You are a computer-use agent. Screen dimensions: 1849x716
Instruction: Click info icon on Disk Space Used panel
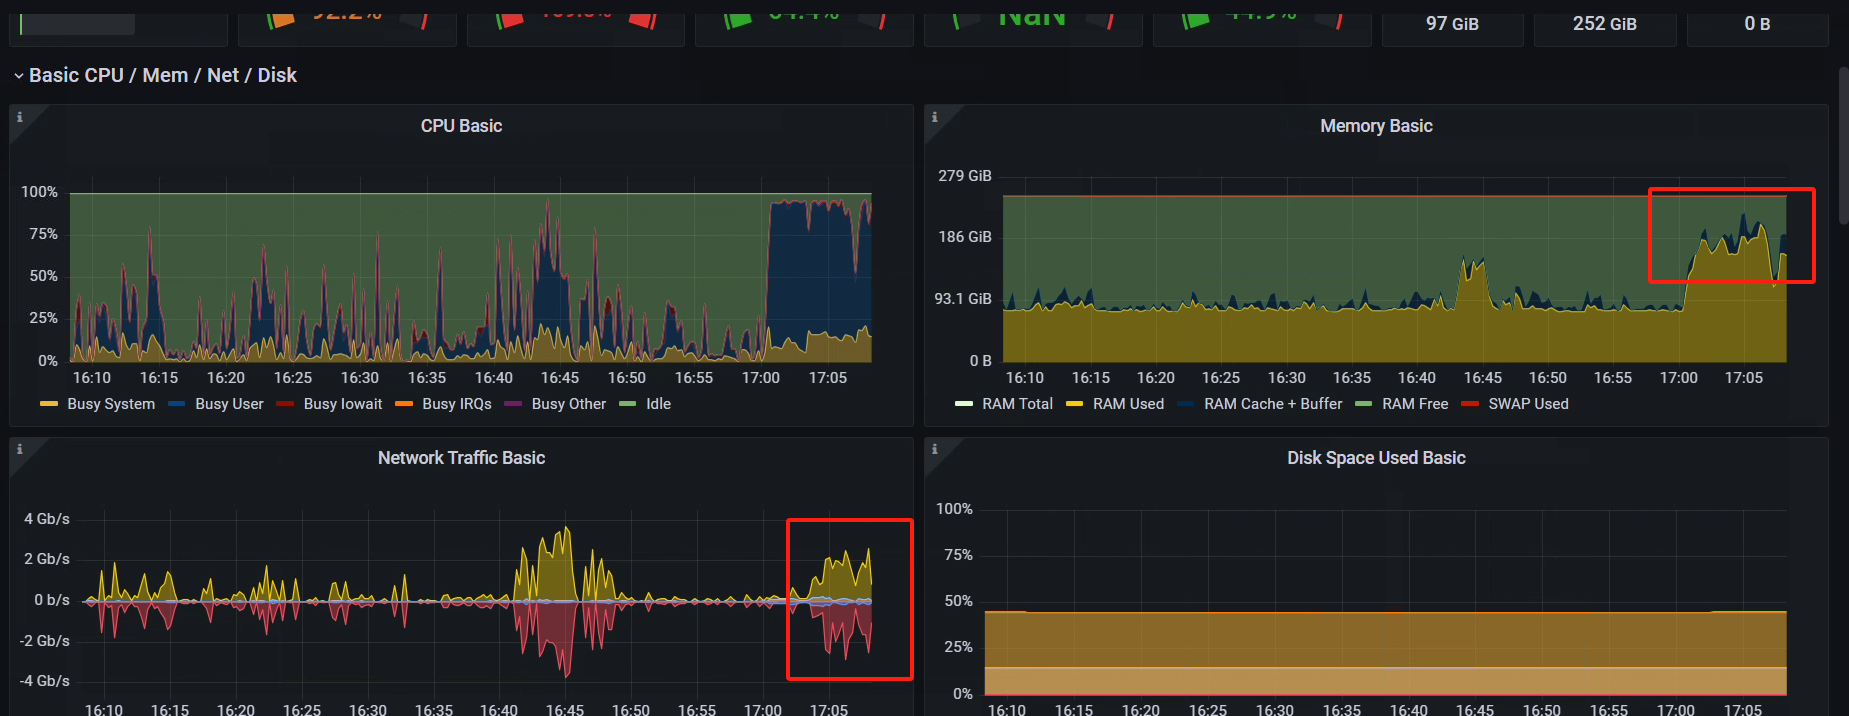[934, 449]
